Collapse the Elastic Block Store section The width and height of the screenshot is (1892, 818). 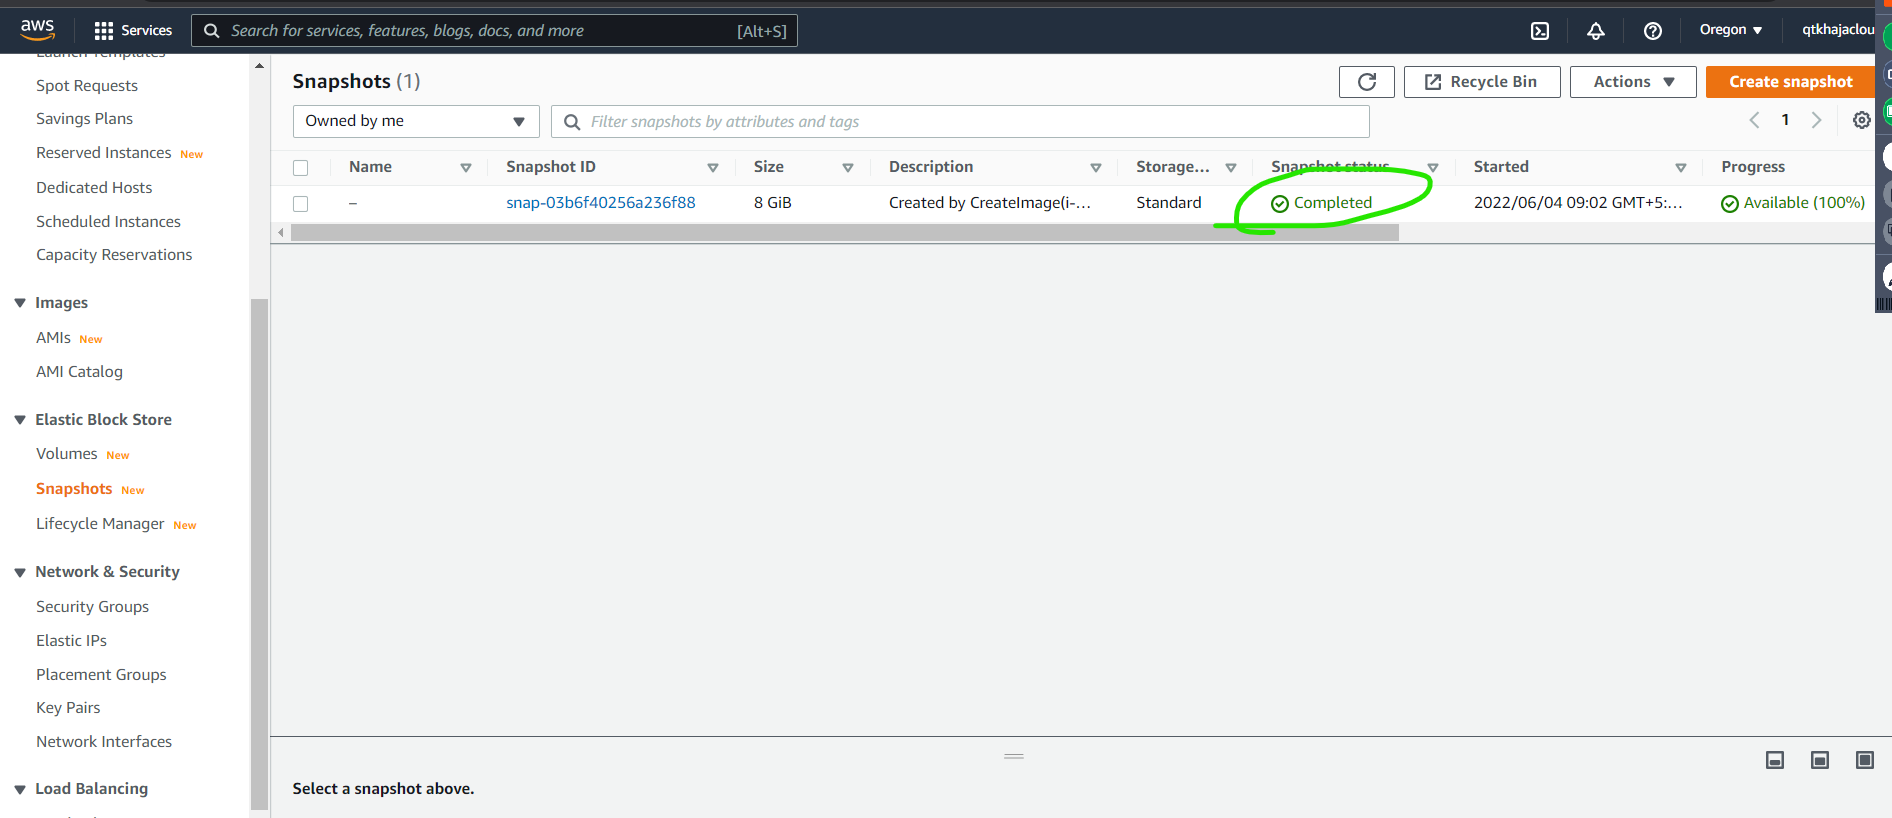click(20, 420)
